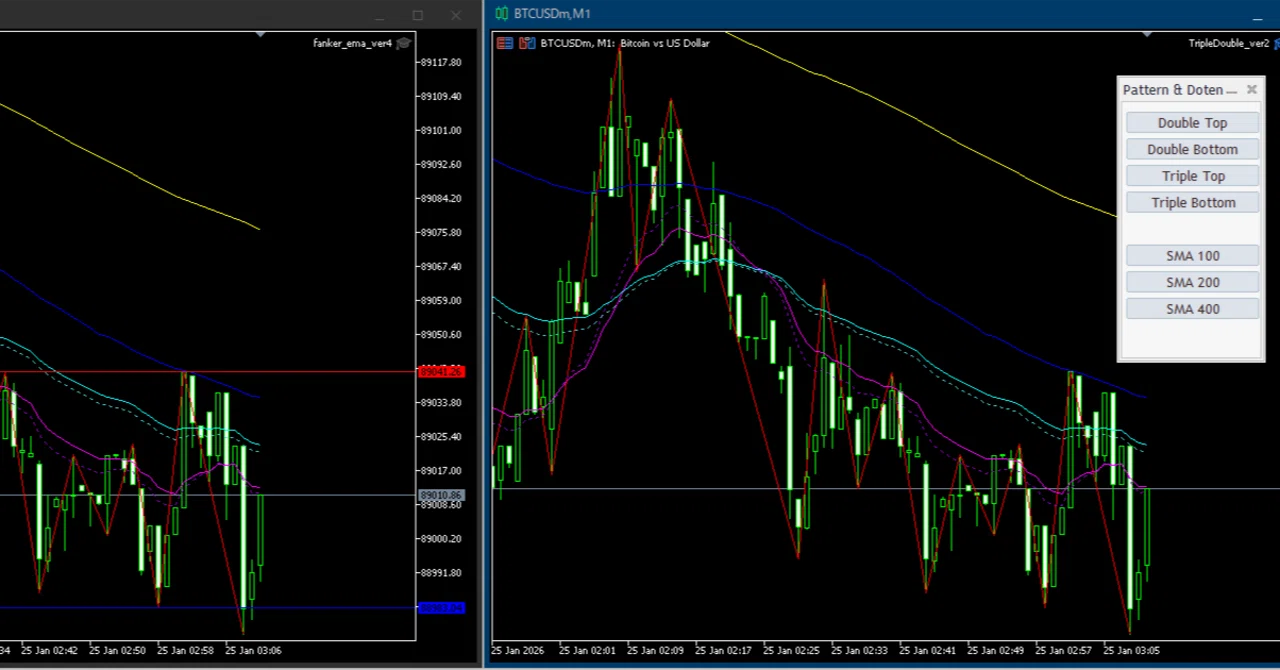
Task: Close the Pattern & Doten panel
Action: tap(1251, 90)
